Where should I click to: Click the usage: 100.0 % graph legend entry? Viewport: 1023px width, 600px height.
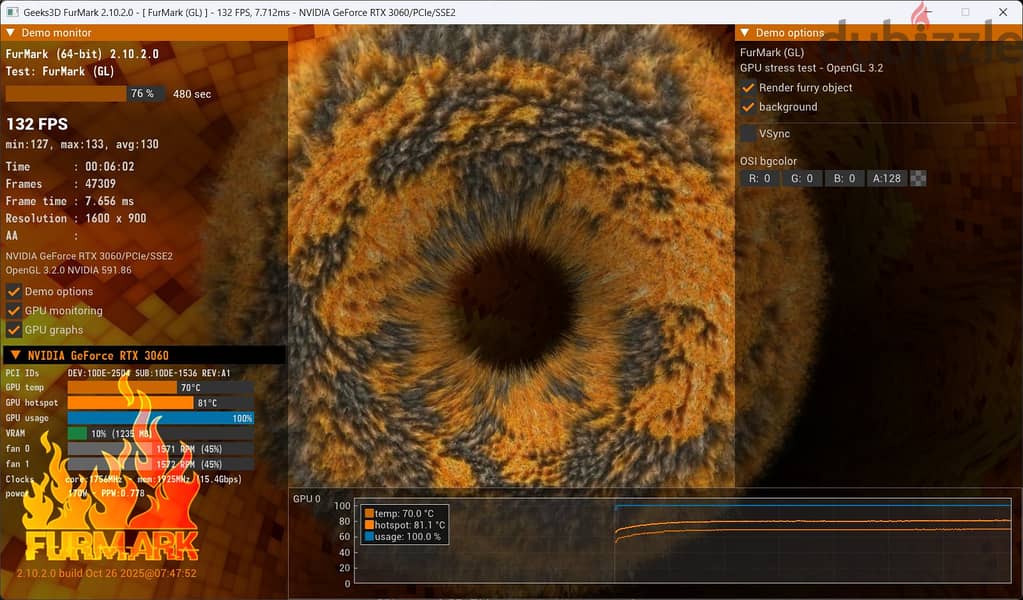(x=403, y=537)
